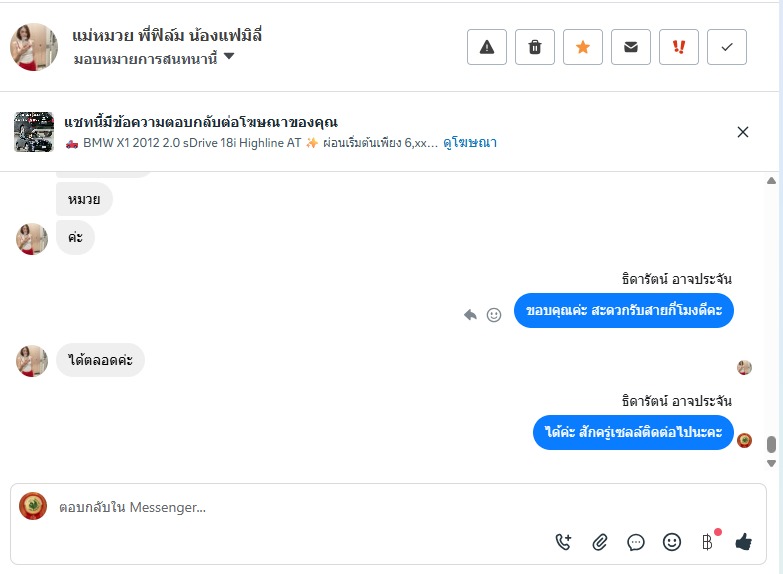Screen dimensions: 783x574
Task: Open the Baht payment request icon
Action: pyautogui.click(x=708, y=542)
